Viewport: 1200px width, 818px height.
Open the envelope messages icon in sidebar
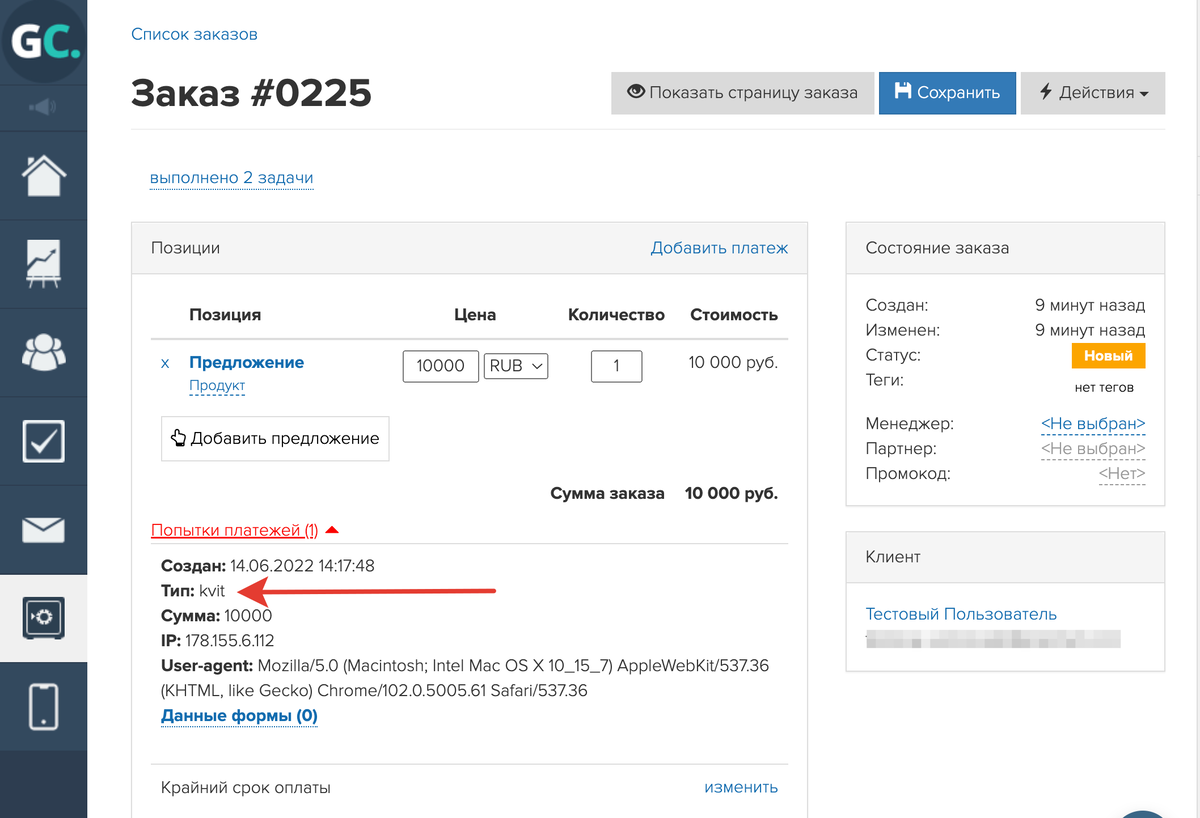point(43,529)
